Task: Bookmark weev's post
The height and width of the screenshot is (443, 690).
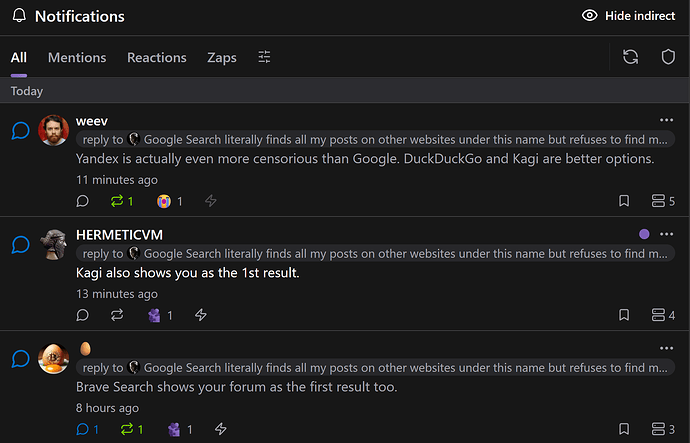Action: 624,201
